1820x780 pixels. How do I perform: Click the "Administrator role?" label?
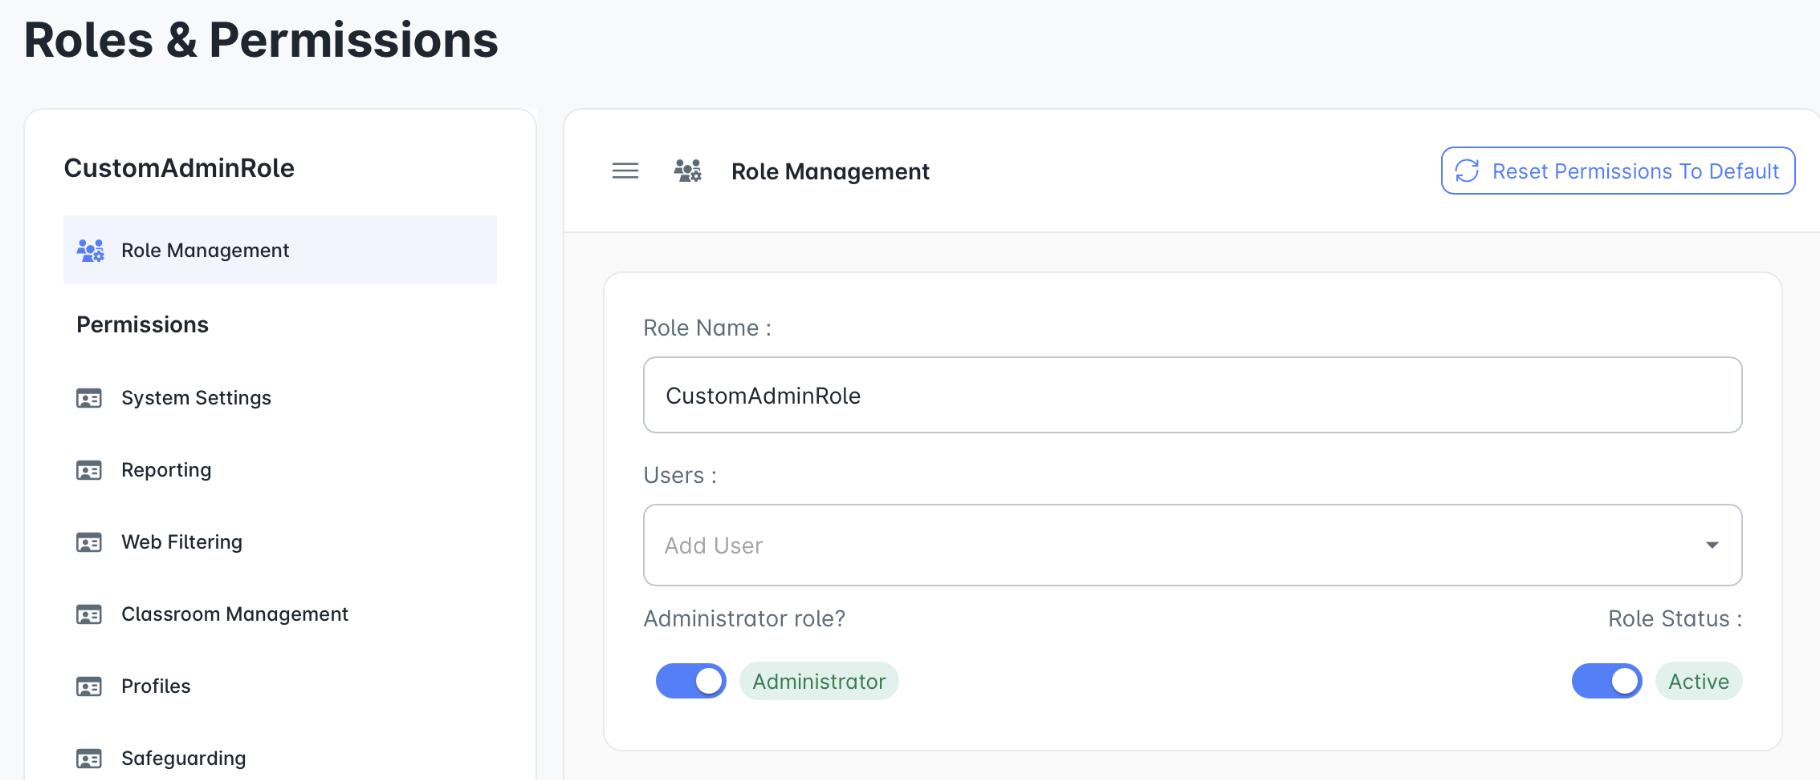[744, 619]
